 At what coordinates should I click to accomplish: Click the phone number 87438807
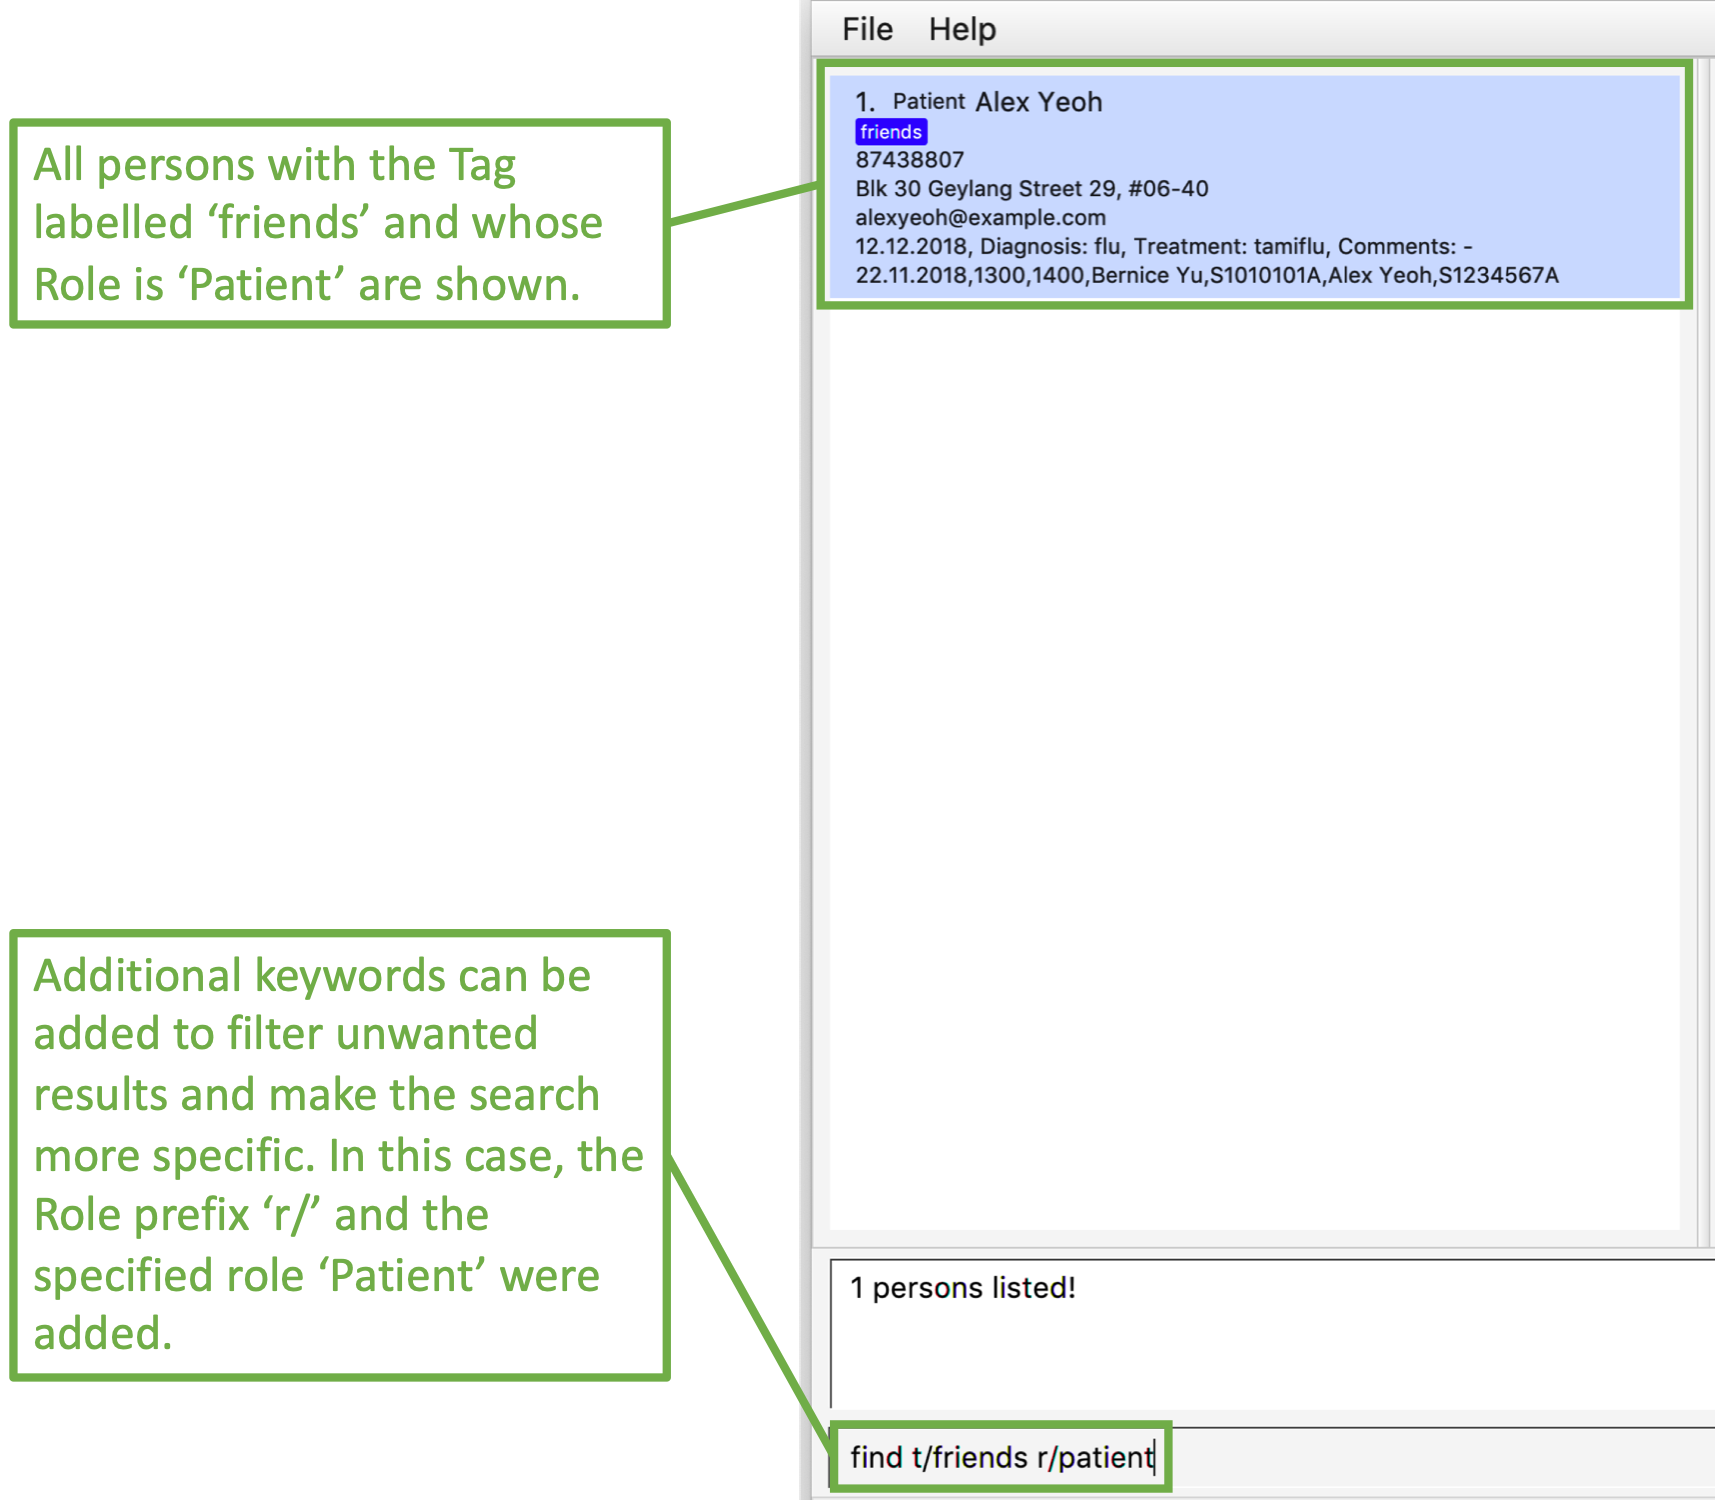[x=909, y=160]
